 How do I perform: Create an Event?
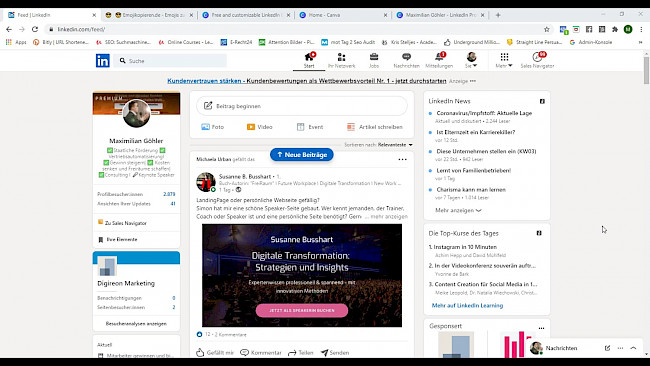pyautogui.click(x=310, y=127)
